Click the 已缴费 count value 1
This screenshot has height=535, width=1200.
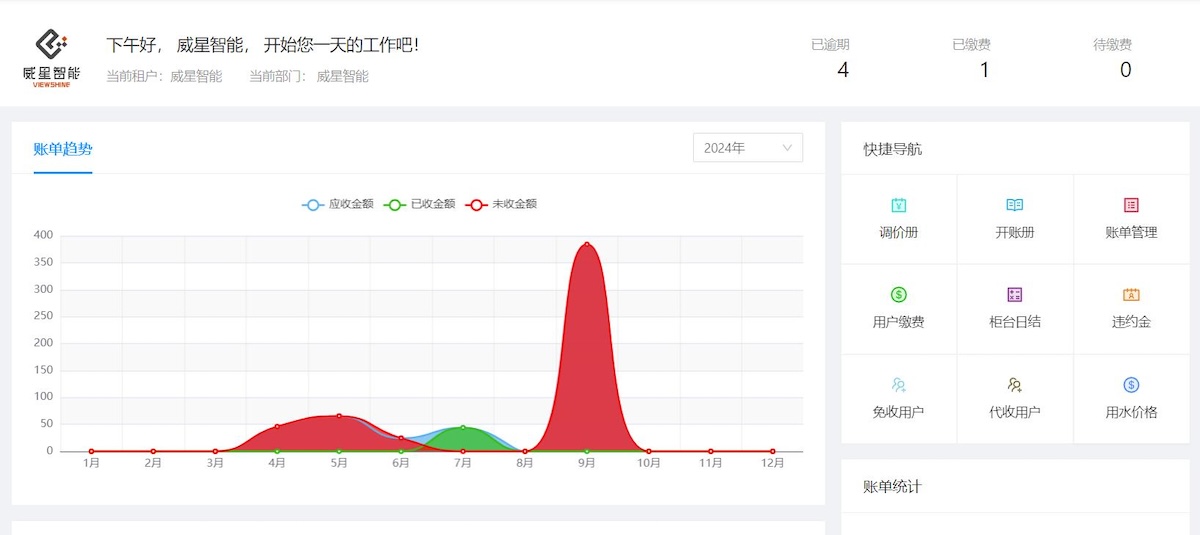click(985, 70)
